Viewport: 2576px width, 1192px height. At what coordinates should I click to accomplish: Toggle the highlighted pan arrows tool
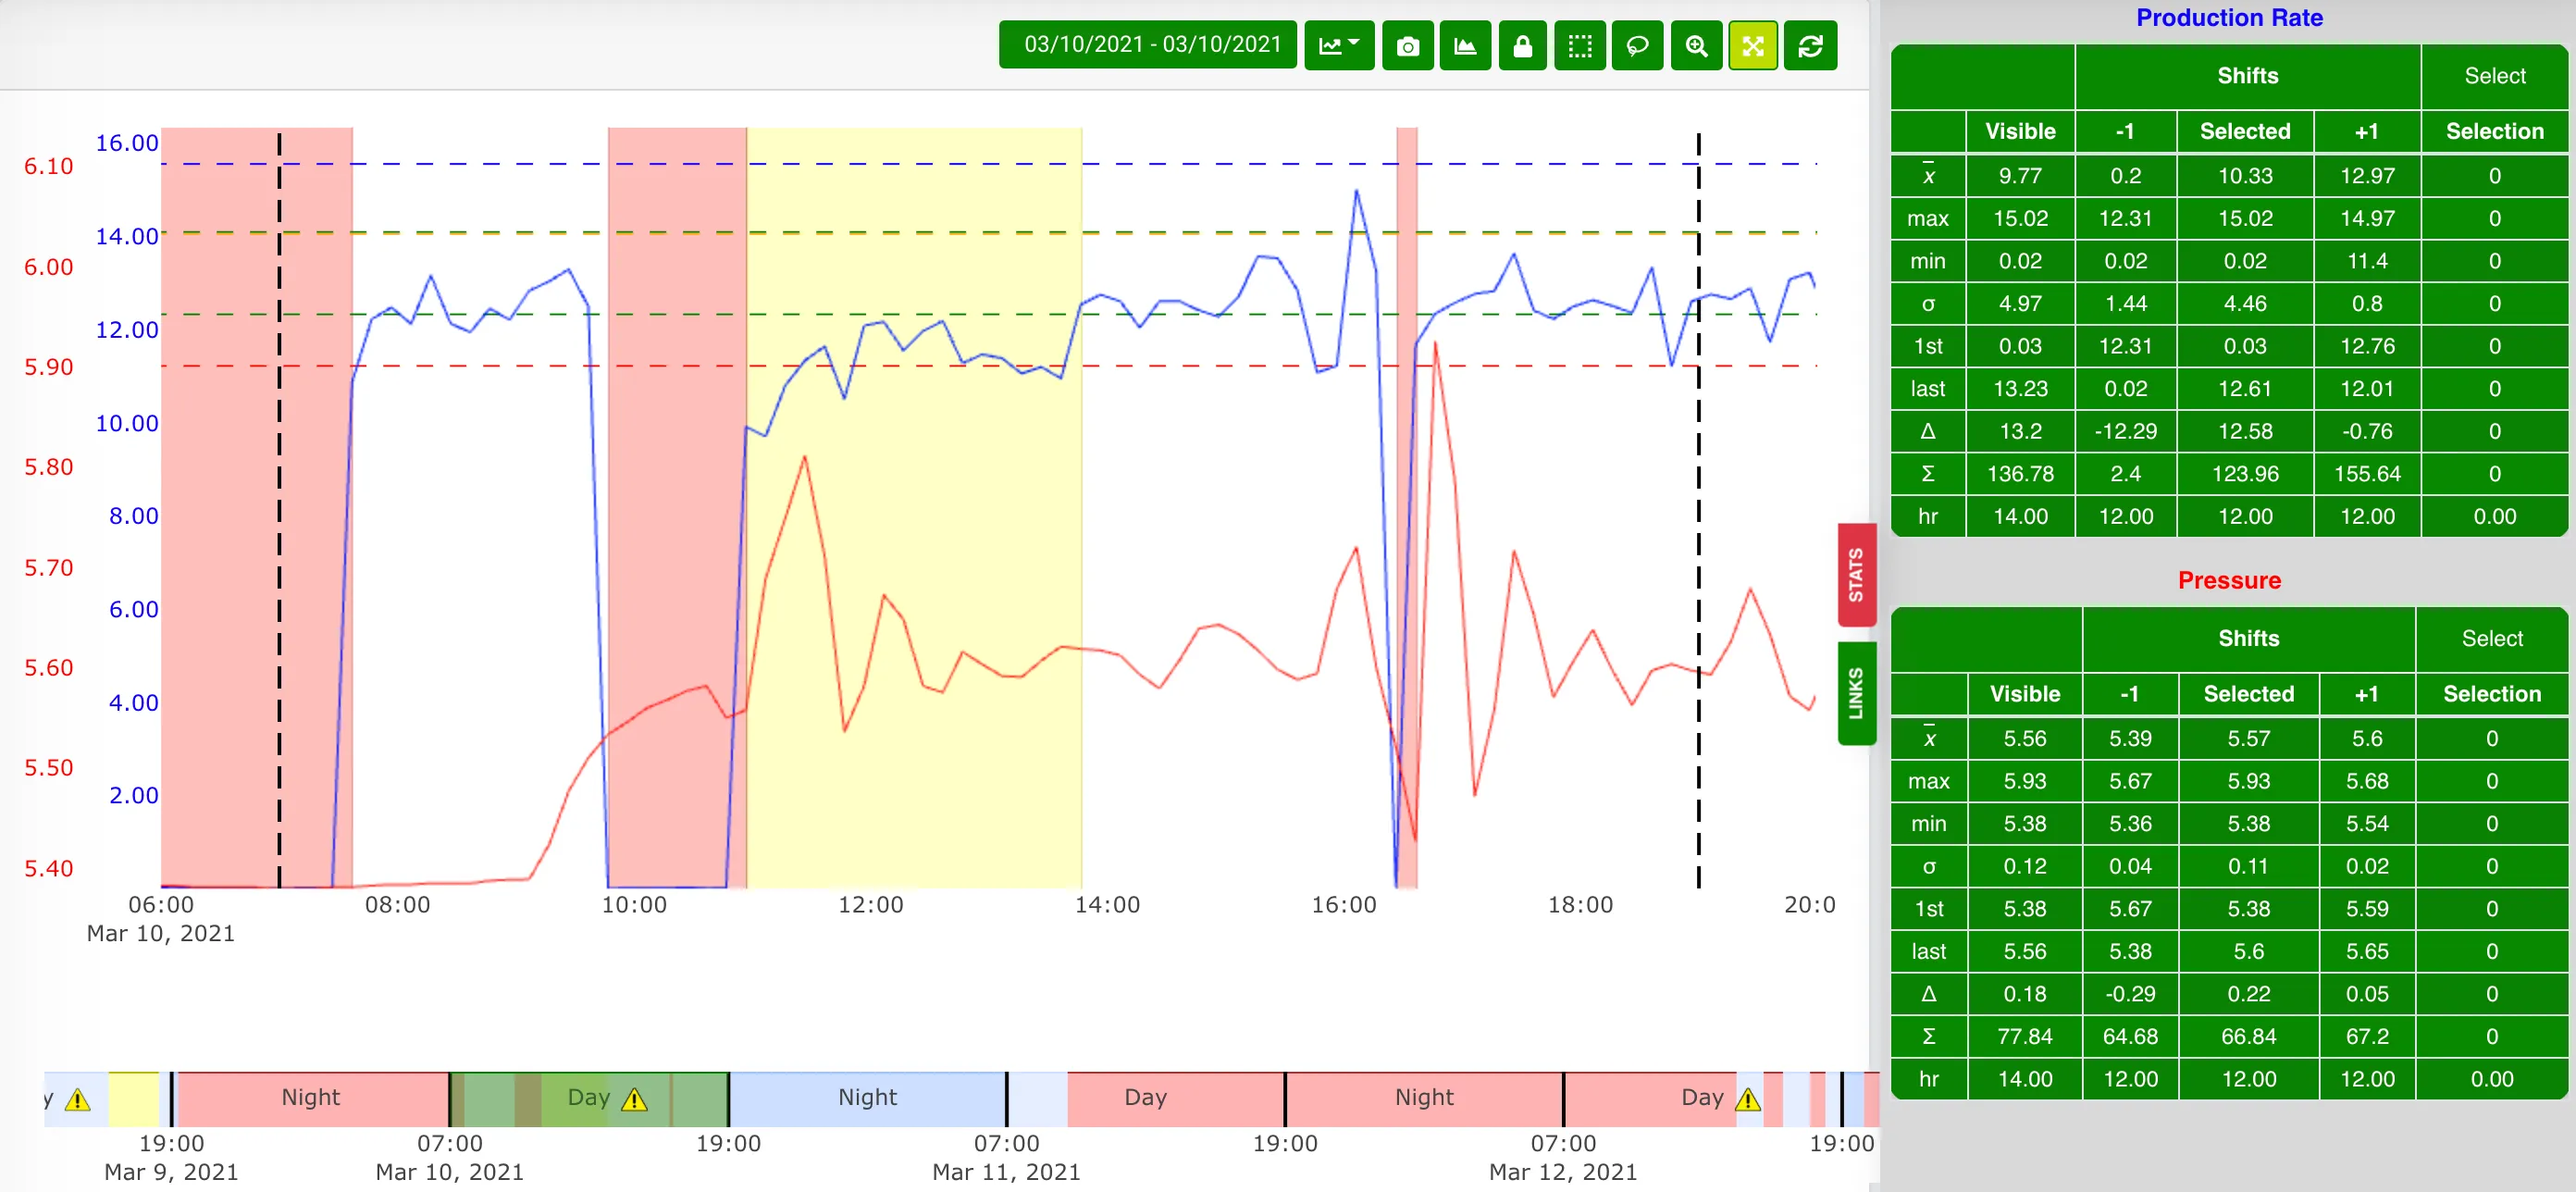(1753, 45)
